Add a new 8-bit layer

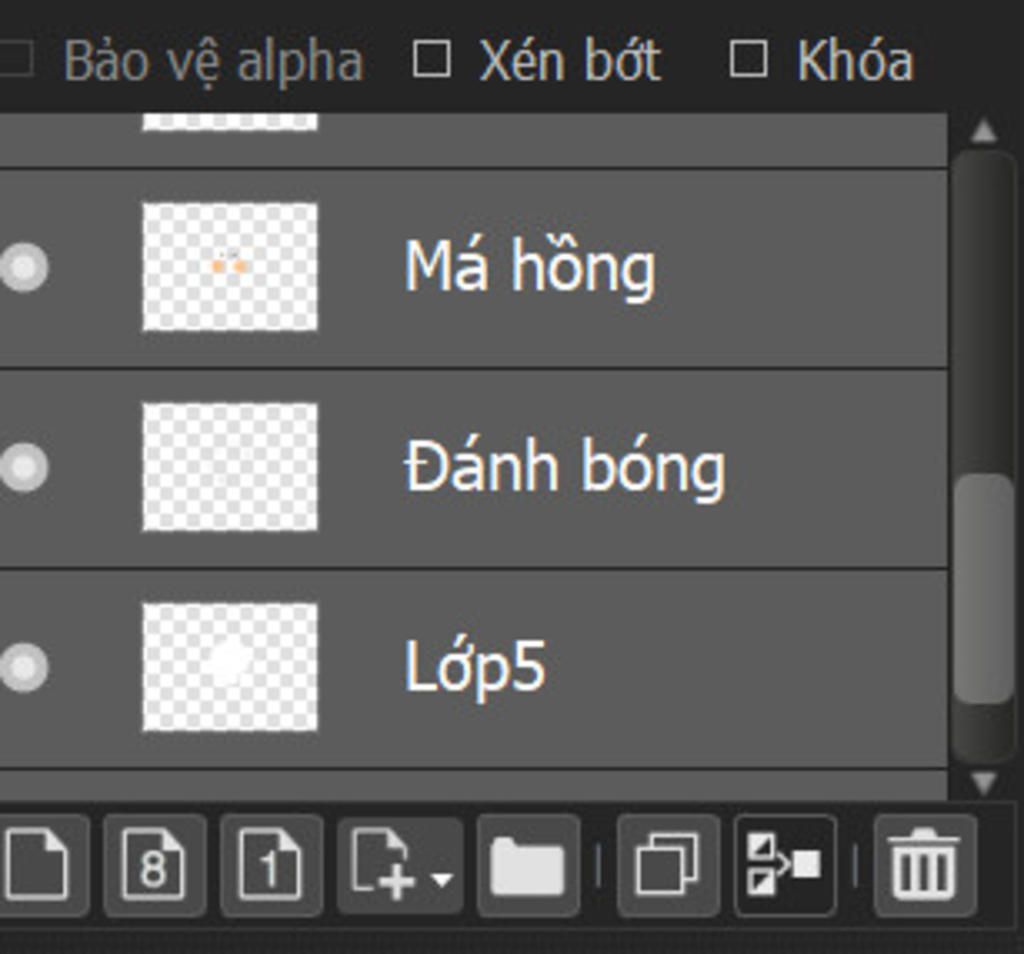154,865
